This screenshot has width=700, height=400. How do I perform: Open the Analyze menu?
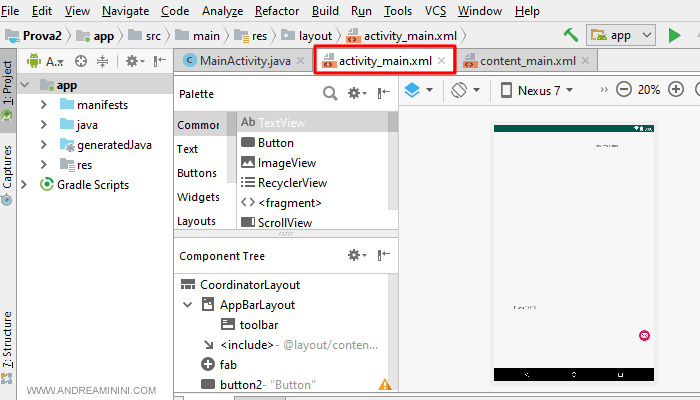222,11
